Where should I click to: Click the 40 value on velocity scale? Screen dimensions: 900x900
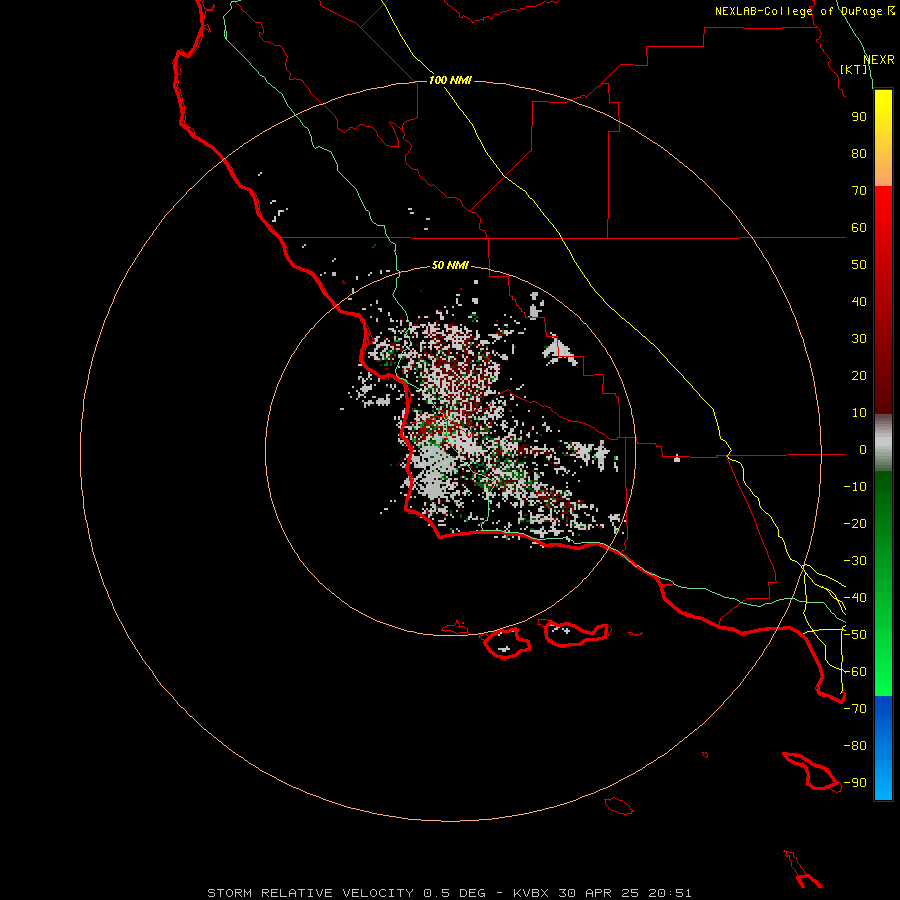click(859, 302)
